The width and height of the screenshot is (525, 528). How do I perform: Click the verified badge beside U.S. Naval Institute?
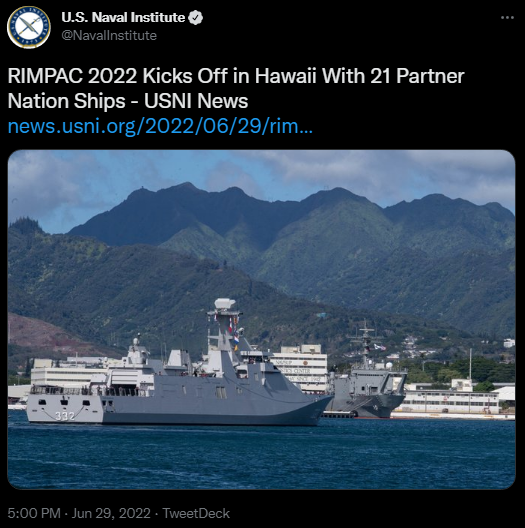pos(195,18)
